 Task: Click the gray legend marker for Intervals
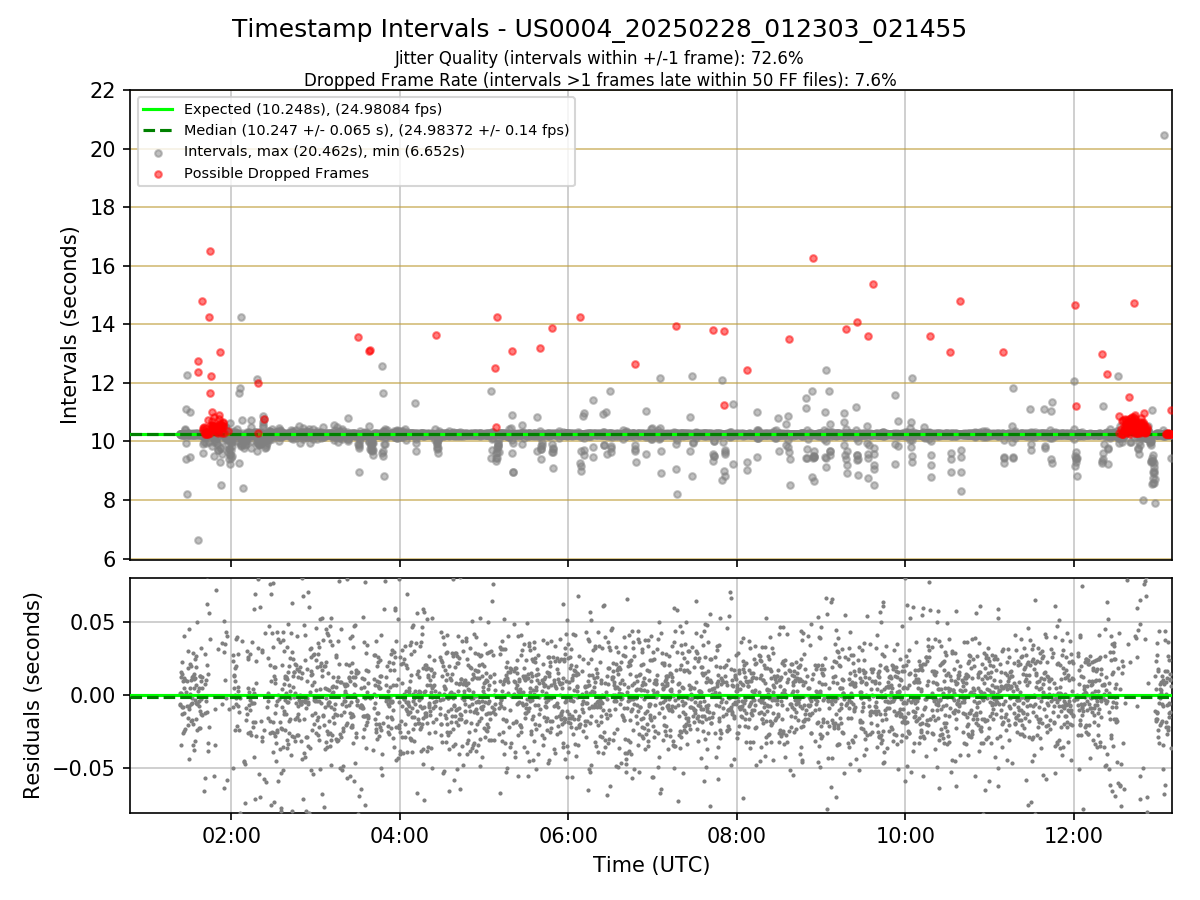point(160,152)
